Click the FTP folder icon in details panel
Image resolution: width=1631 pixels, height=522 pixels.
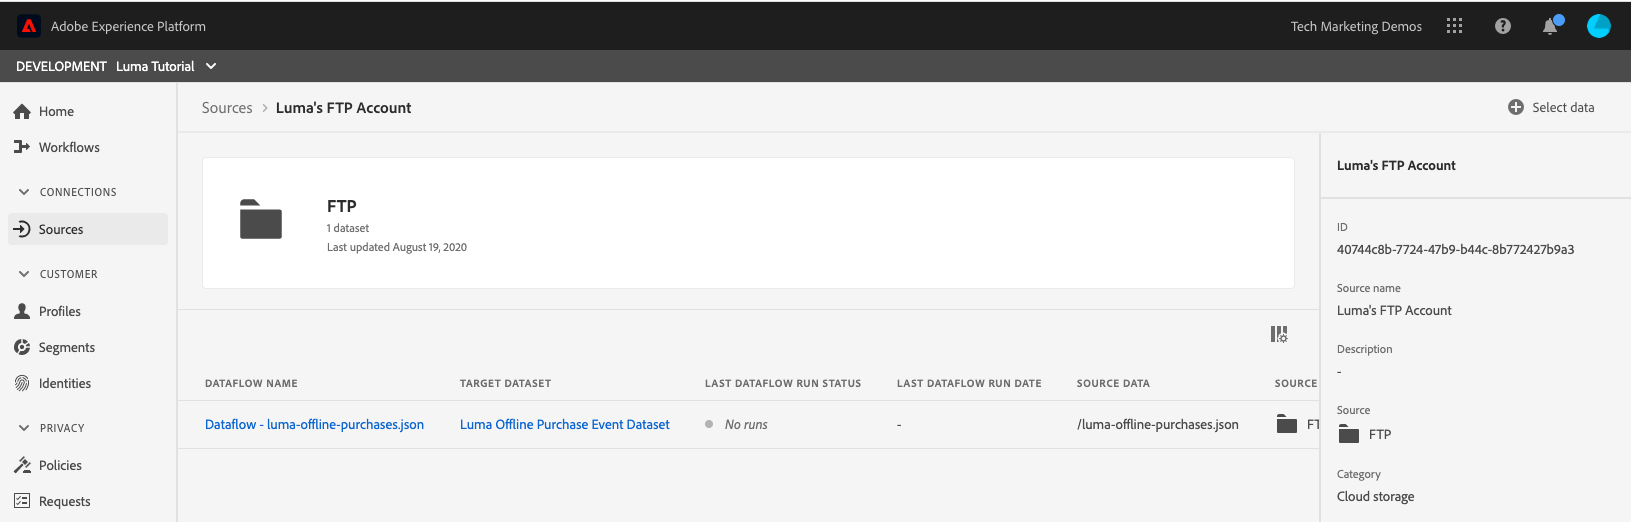pyautogui.click(x=1349, y=434)
